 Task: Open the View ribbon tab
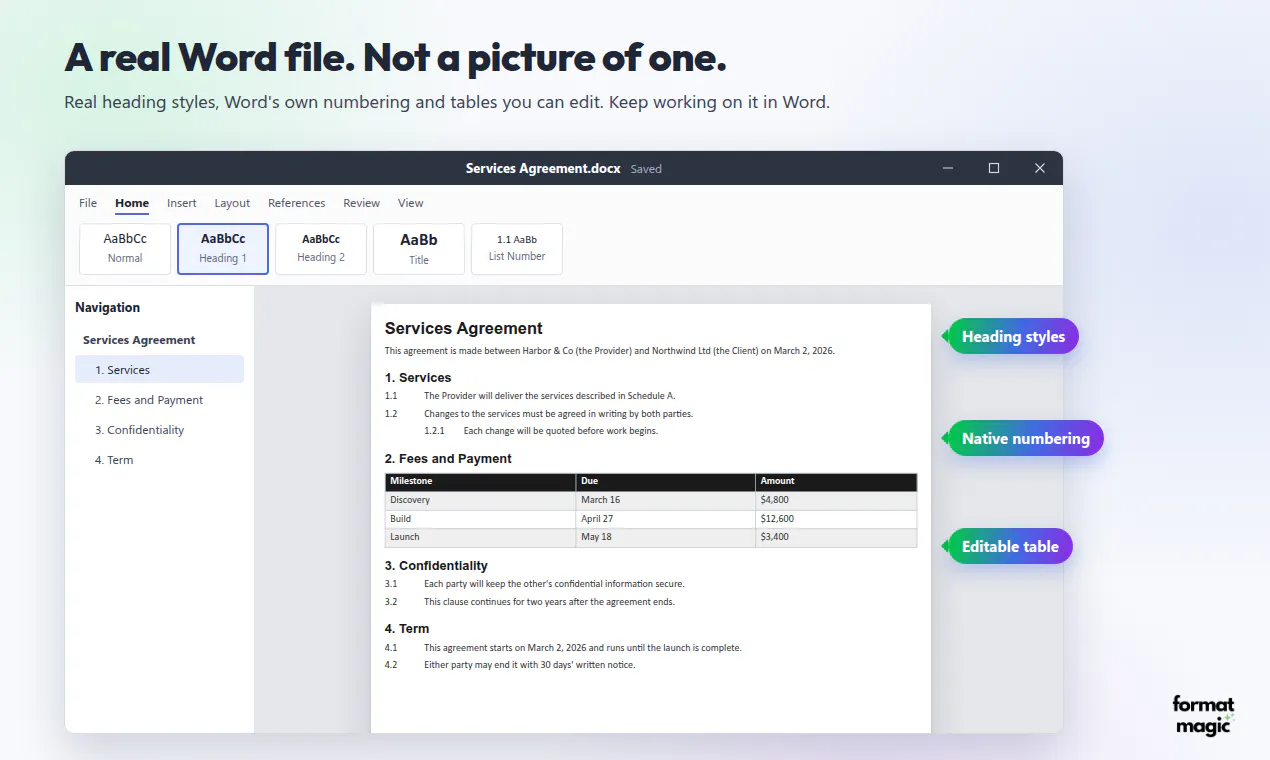pyautogui.click(x=411, y=203)
